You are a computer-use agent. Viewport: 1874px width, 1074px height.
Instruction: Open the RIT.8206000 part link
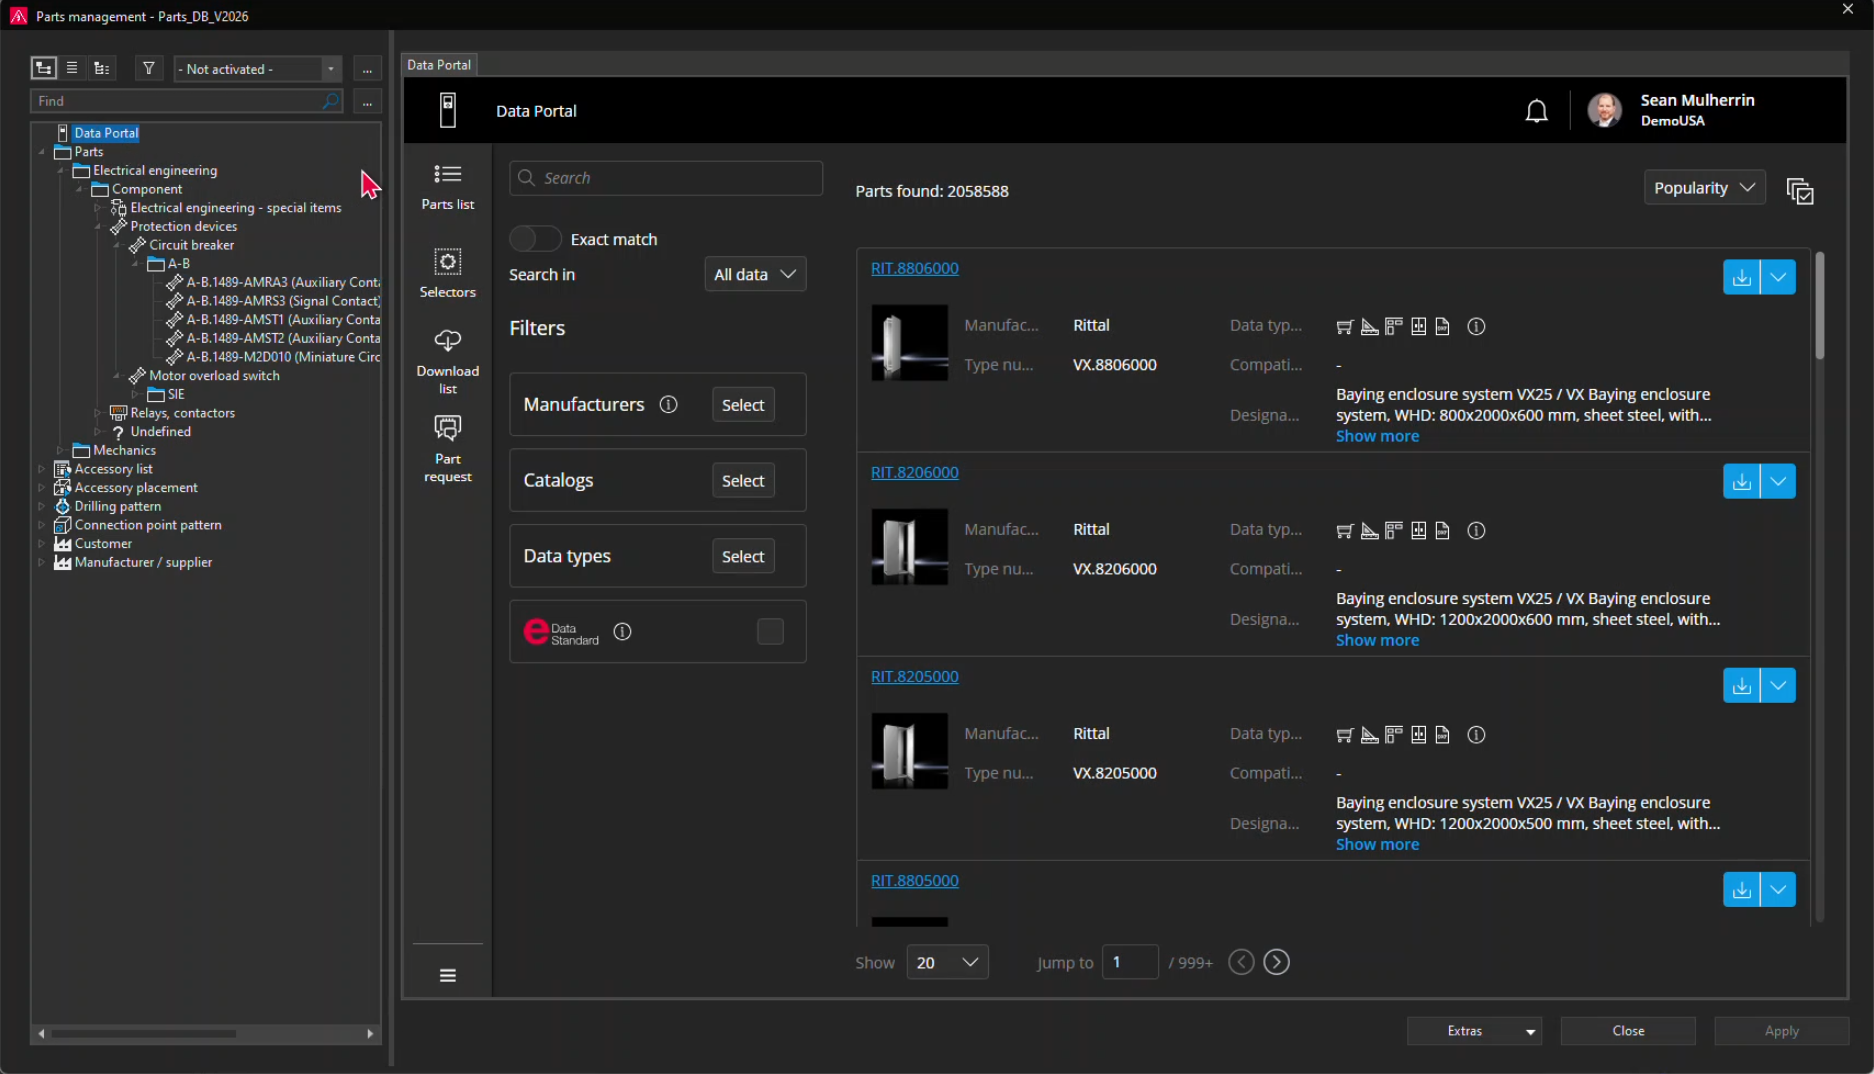pyautogui.click(x=914, y=472)
